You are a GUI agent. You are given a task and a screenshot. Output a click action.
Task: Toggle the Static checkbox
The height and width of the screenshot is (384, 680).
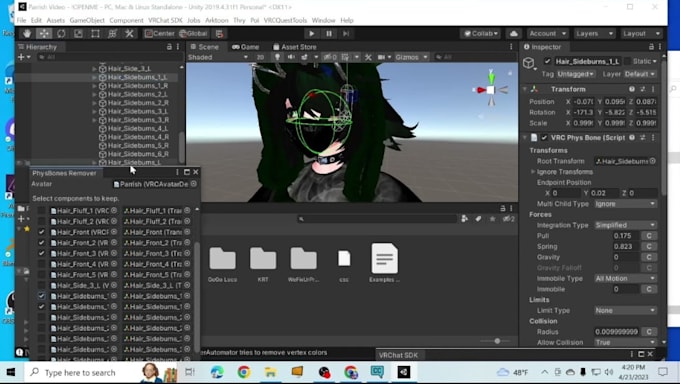627,61
